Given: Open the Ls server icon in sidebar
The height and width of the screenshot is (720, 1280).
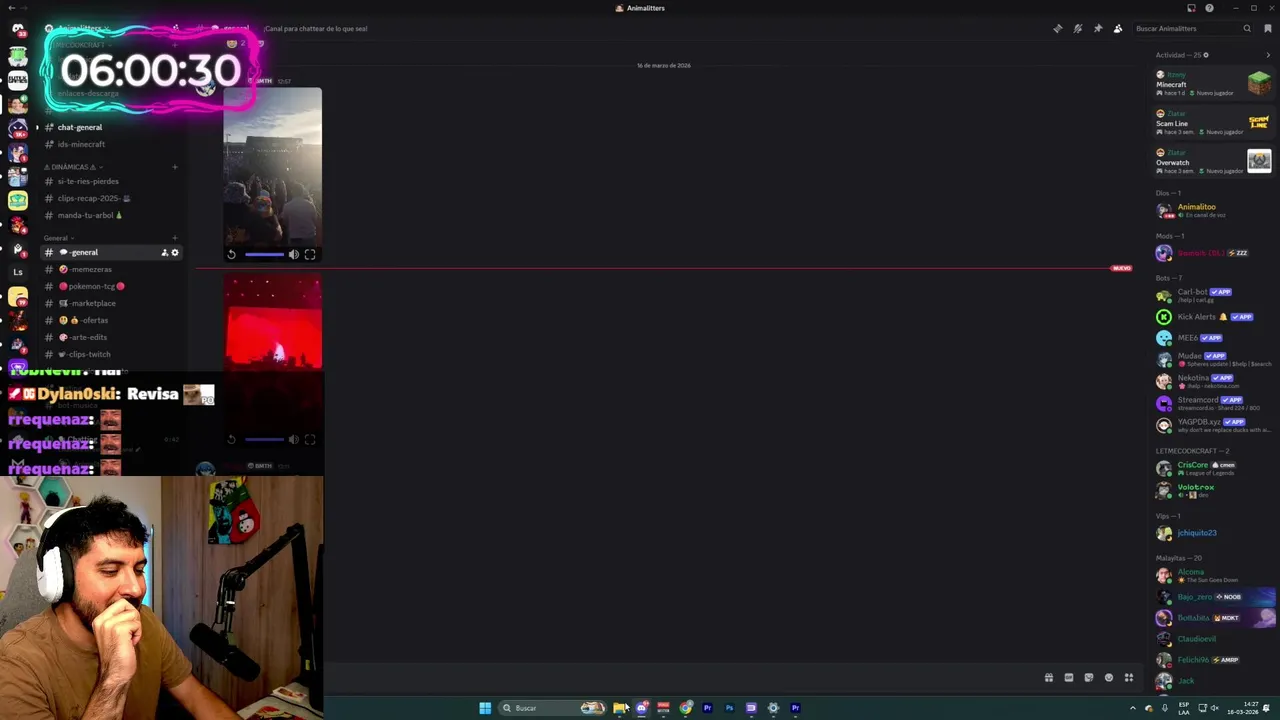Looking at the screenshot, I should click(x=17, y=272).
